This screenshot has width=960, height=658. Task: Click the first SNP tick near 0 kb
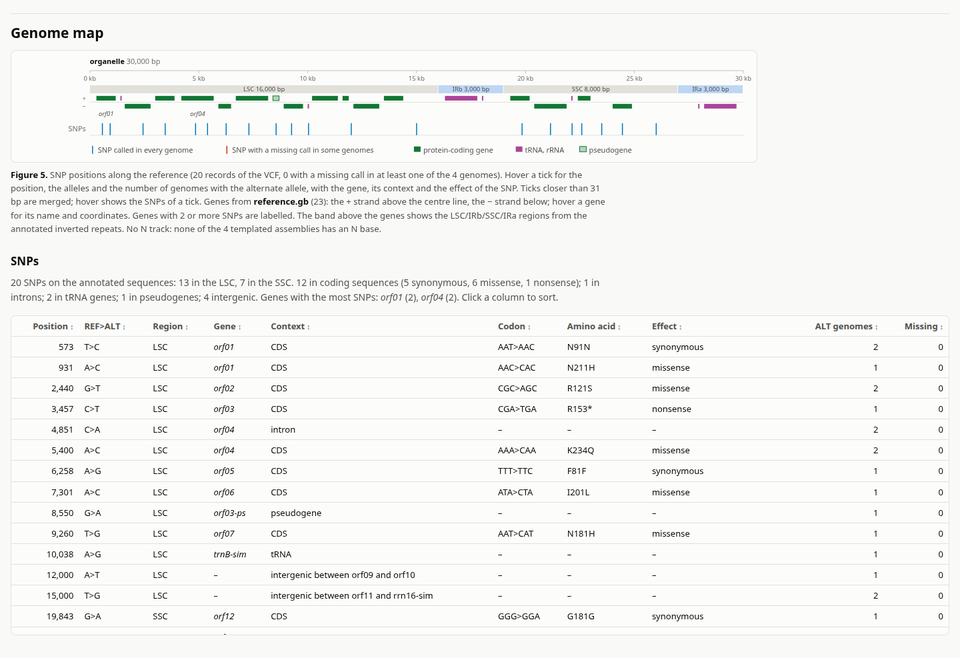(102, 129)
